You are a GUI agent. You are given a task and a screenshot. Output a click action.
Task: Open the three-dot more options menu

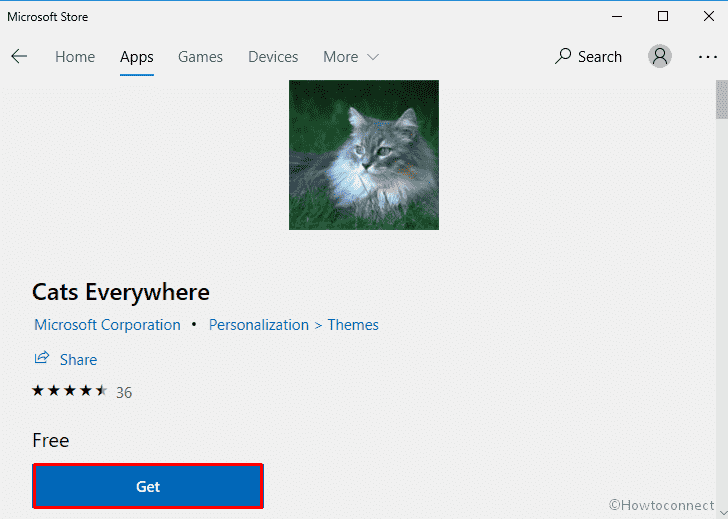(x=707, y=57)
